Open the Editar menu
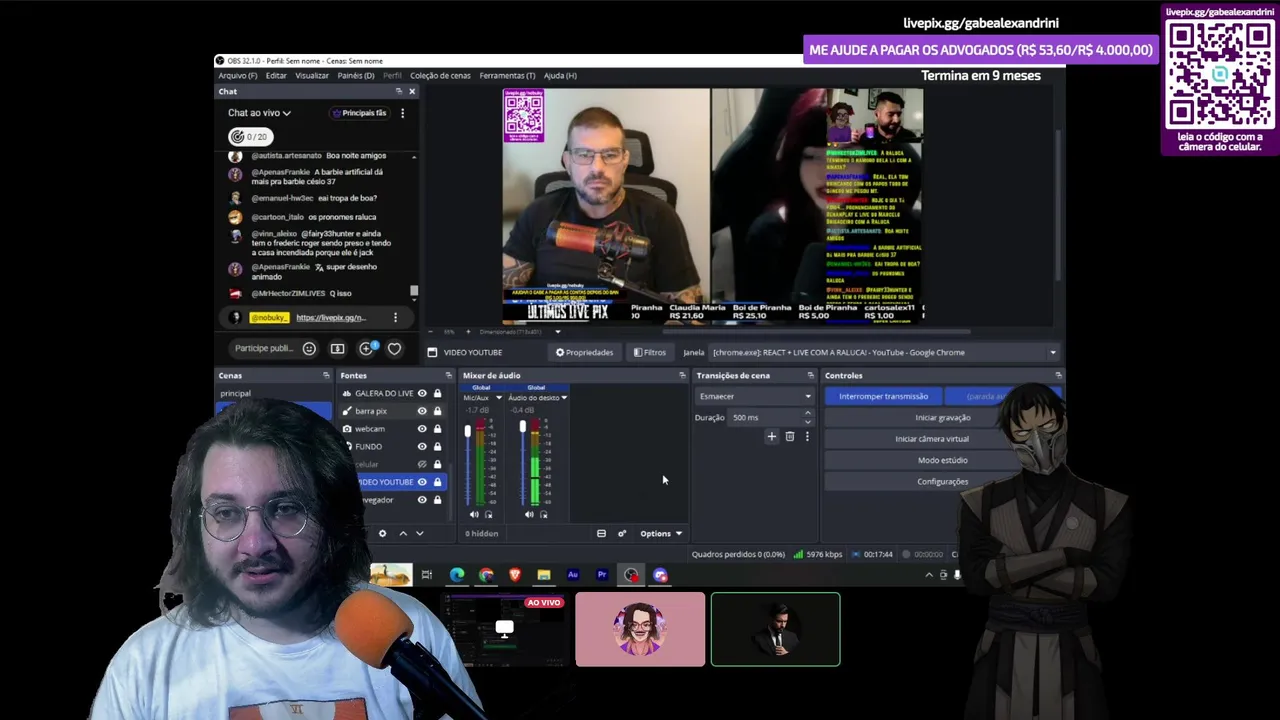 [x=276, y=75]
